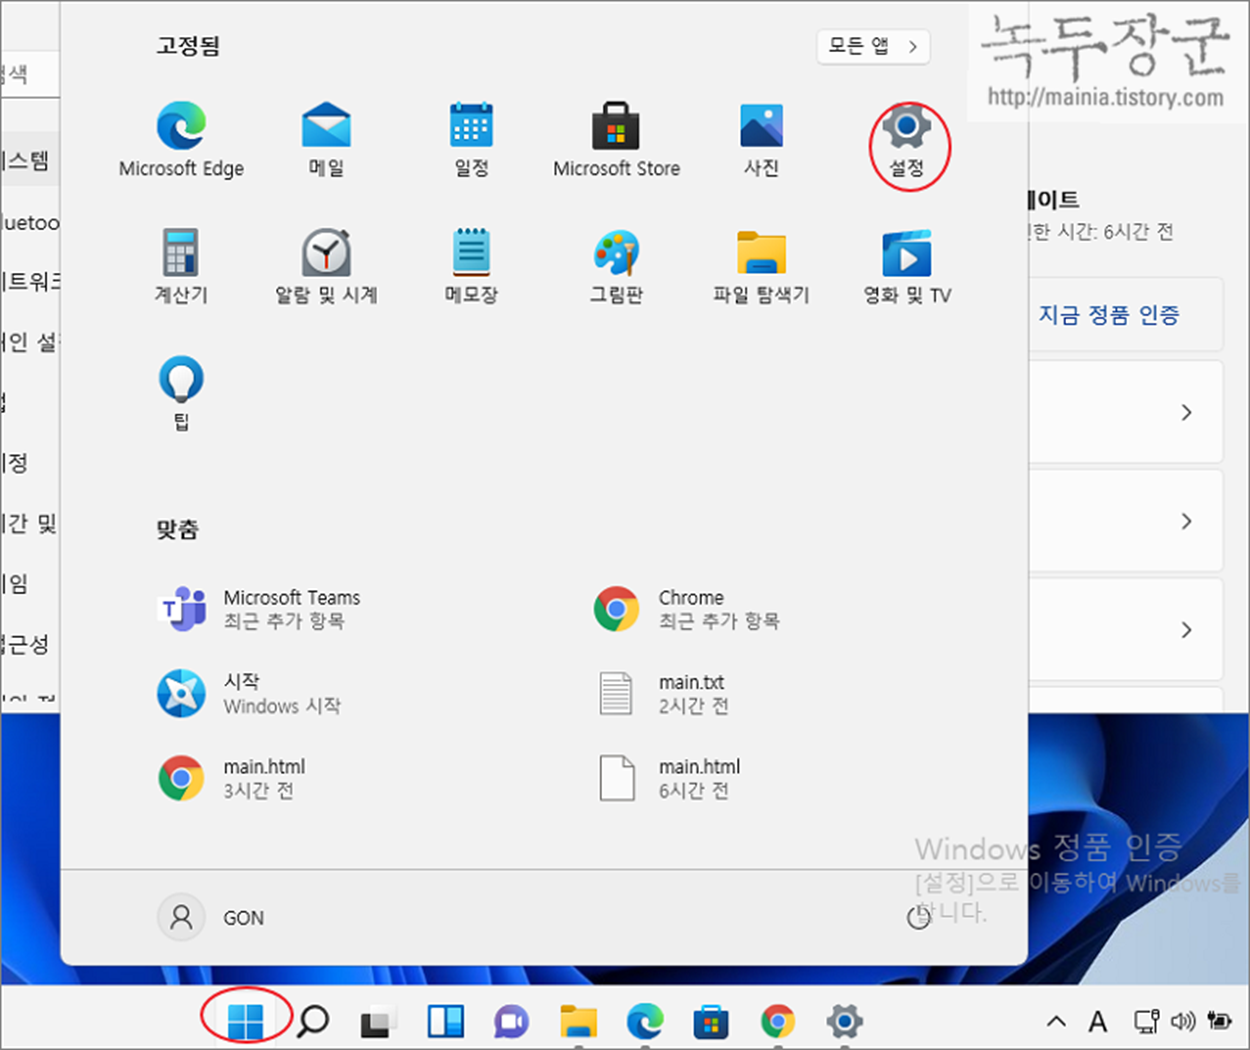Open 설정 (Settings) in pinned apps

[x=907, y=142]
